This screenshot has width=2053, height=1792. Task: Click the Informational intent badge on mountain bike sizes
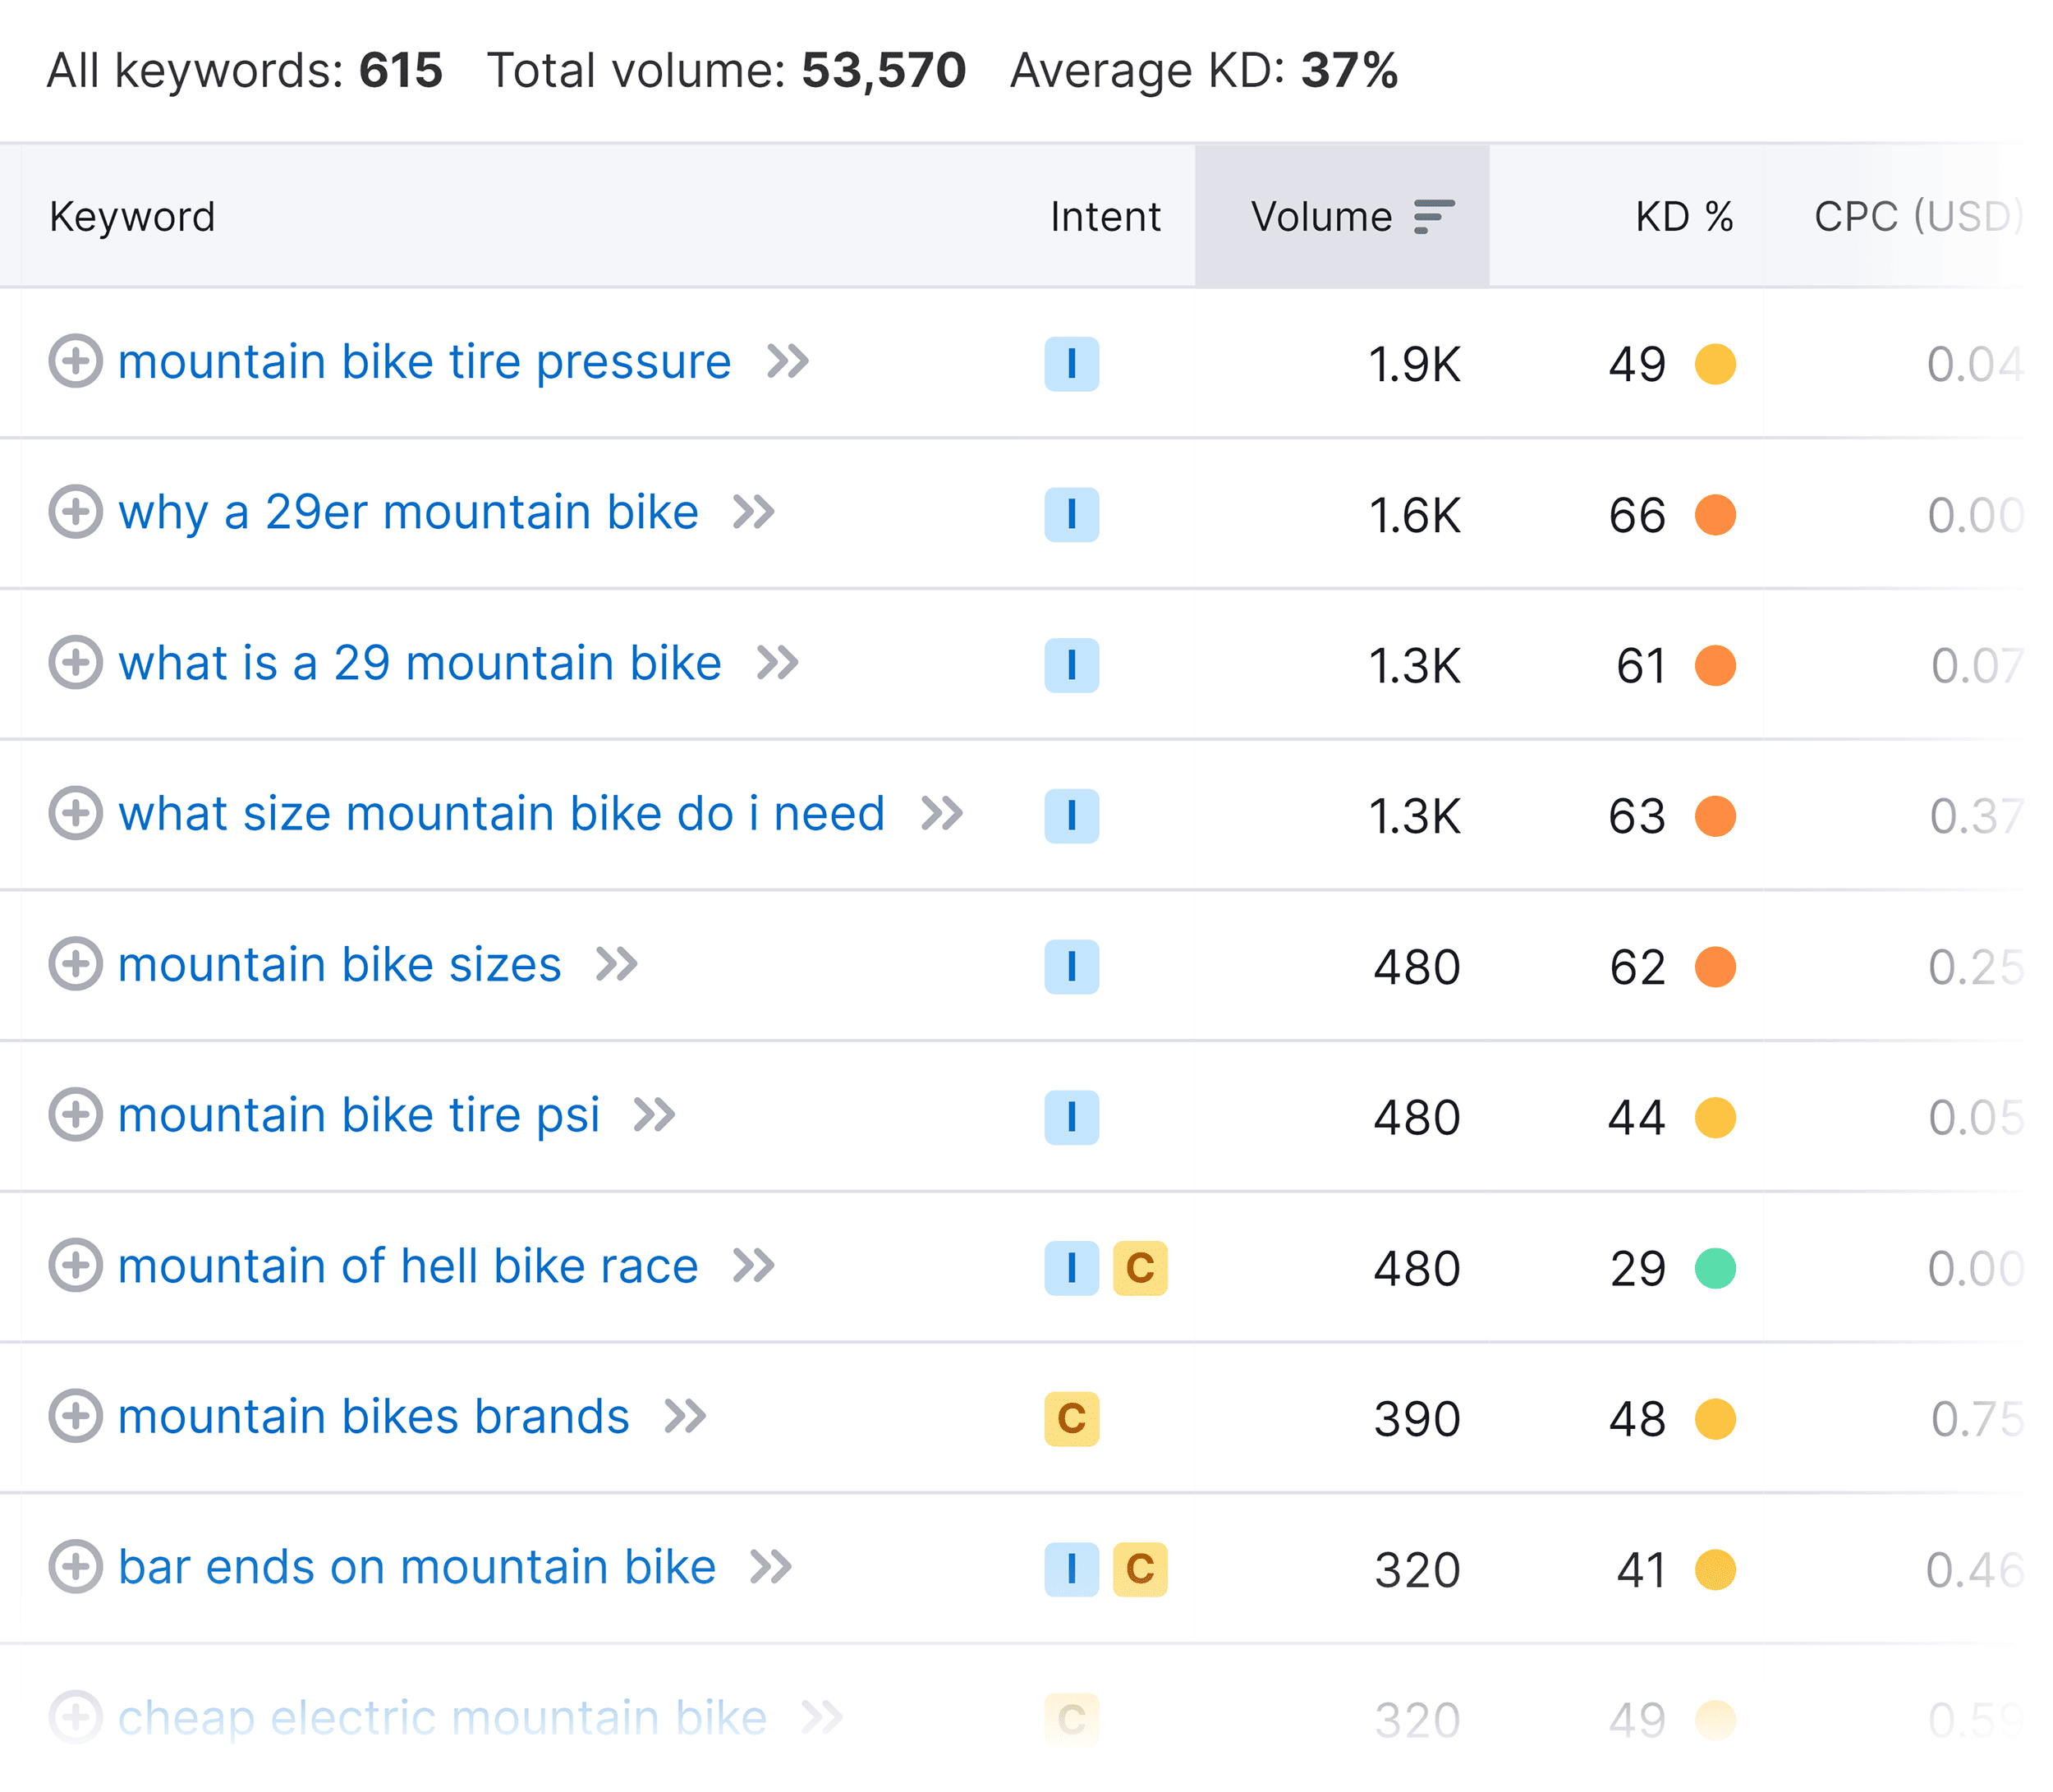1071,967
